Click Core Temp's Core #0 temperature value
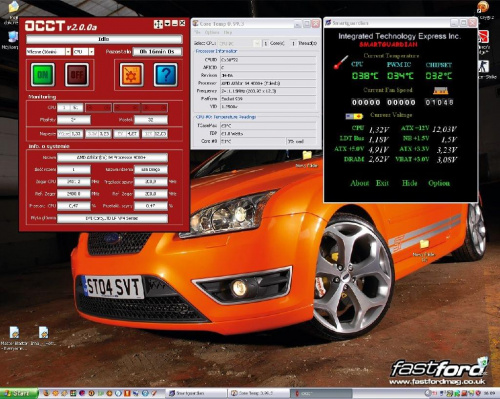This screenshot has height=399, width=500. 253,141
